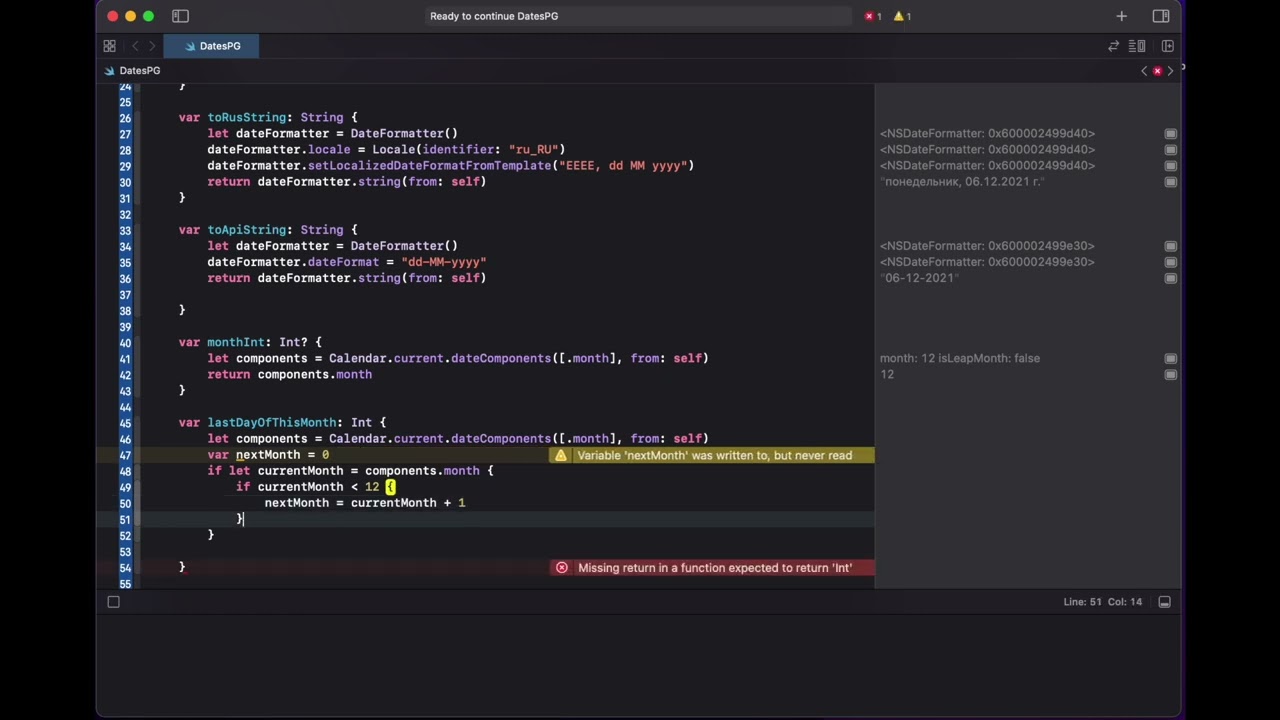Viewport: 1280px width, 720px height.
Task: Click 'lastDayOfThisMonth' property name
Action: pos(272,423)
